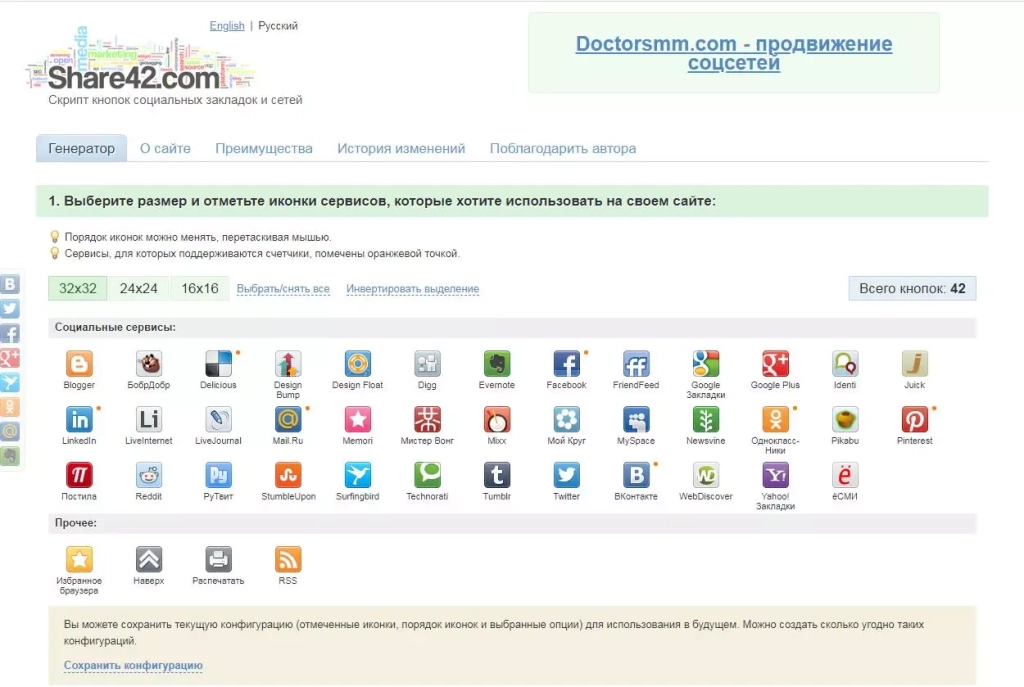Select the MySpace service icon
The height and width of the screenshot is (687, 1024).
[x=636, y=419]
